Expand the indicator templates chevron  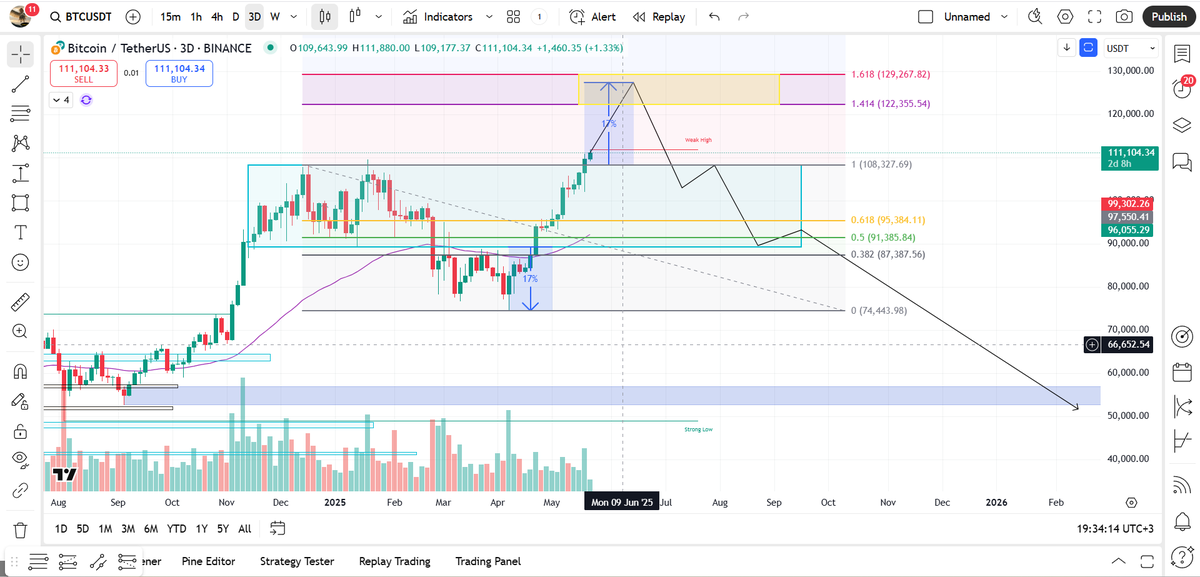click(489, 17)
